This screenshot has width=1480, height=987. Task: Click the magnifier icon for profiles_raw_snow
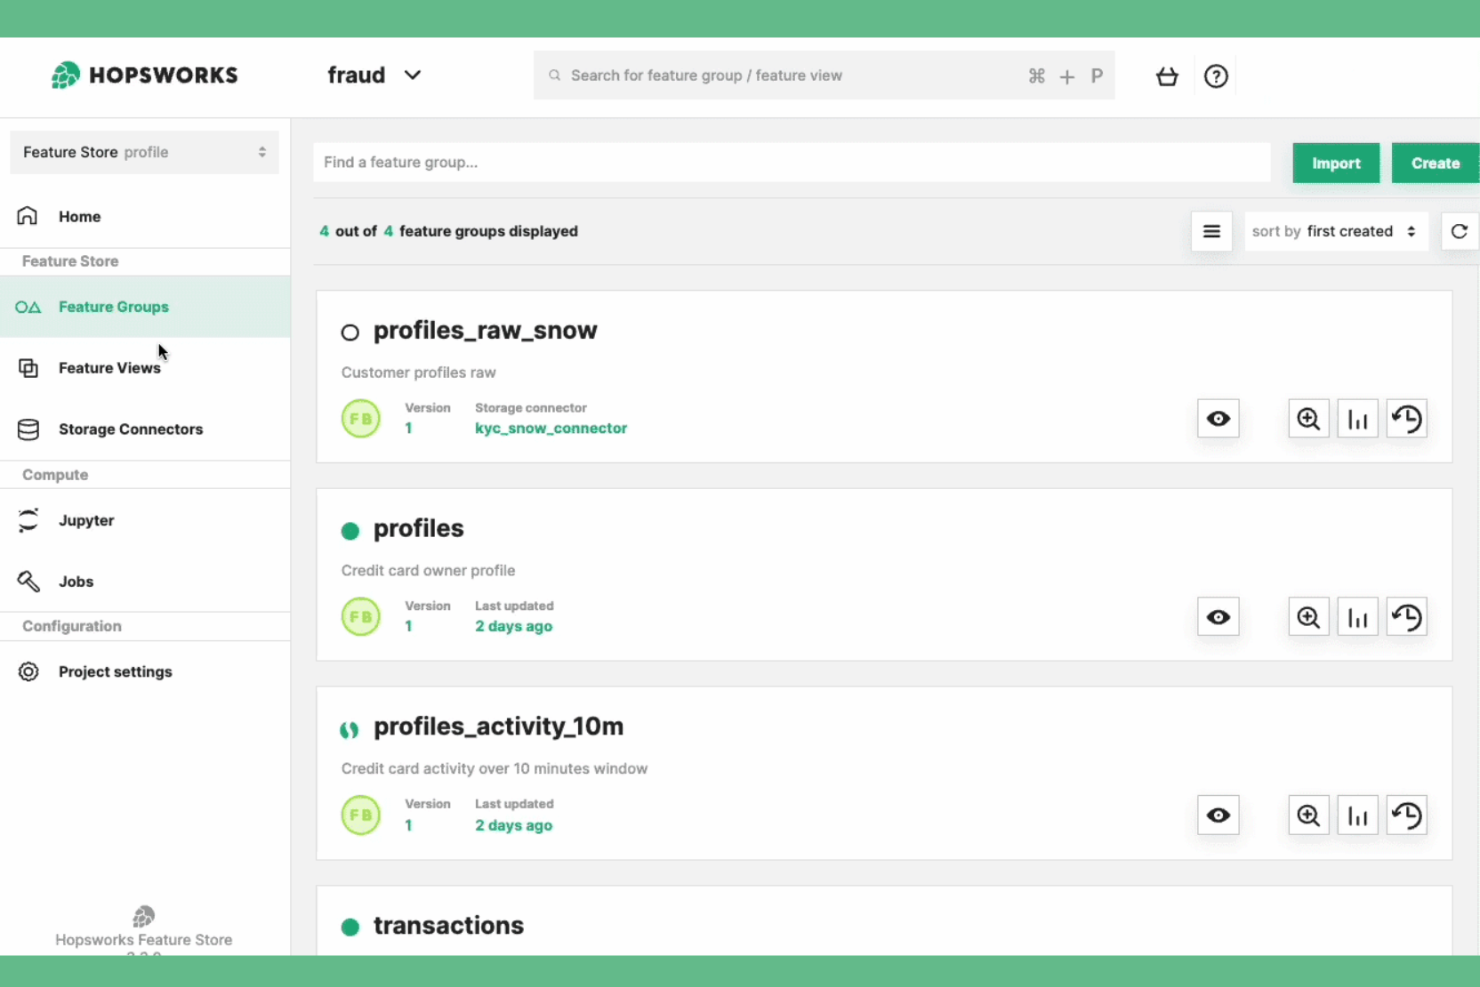pyautogui.click(x=1308, y=419)
